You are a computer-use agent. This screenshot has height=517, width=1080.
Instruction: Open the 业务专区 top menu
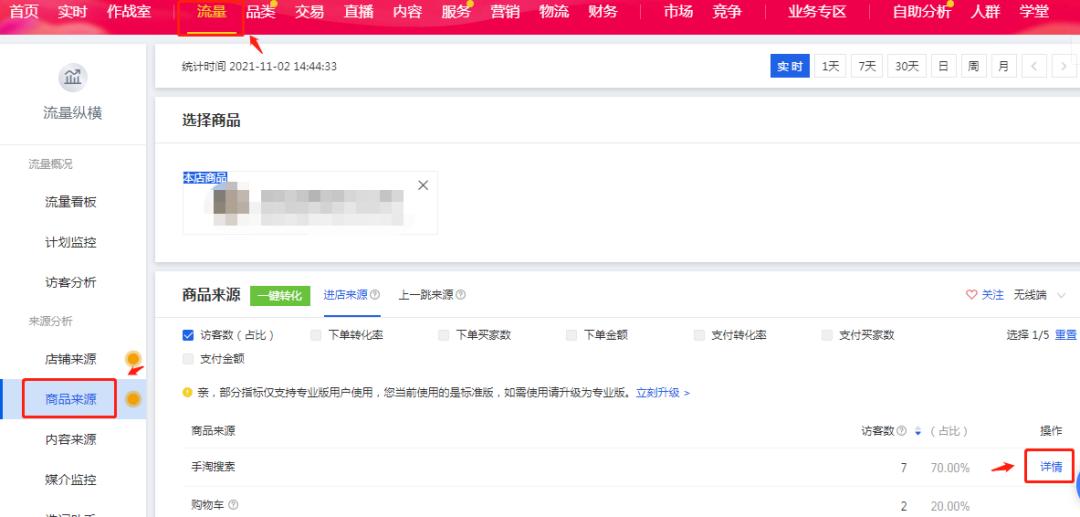817,12
